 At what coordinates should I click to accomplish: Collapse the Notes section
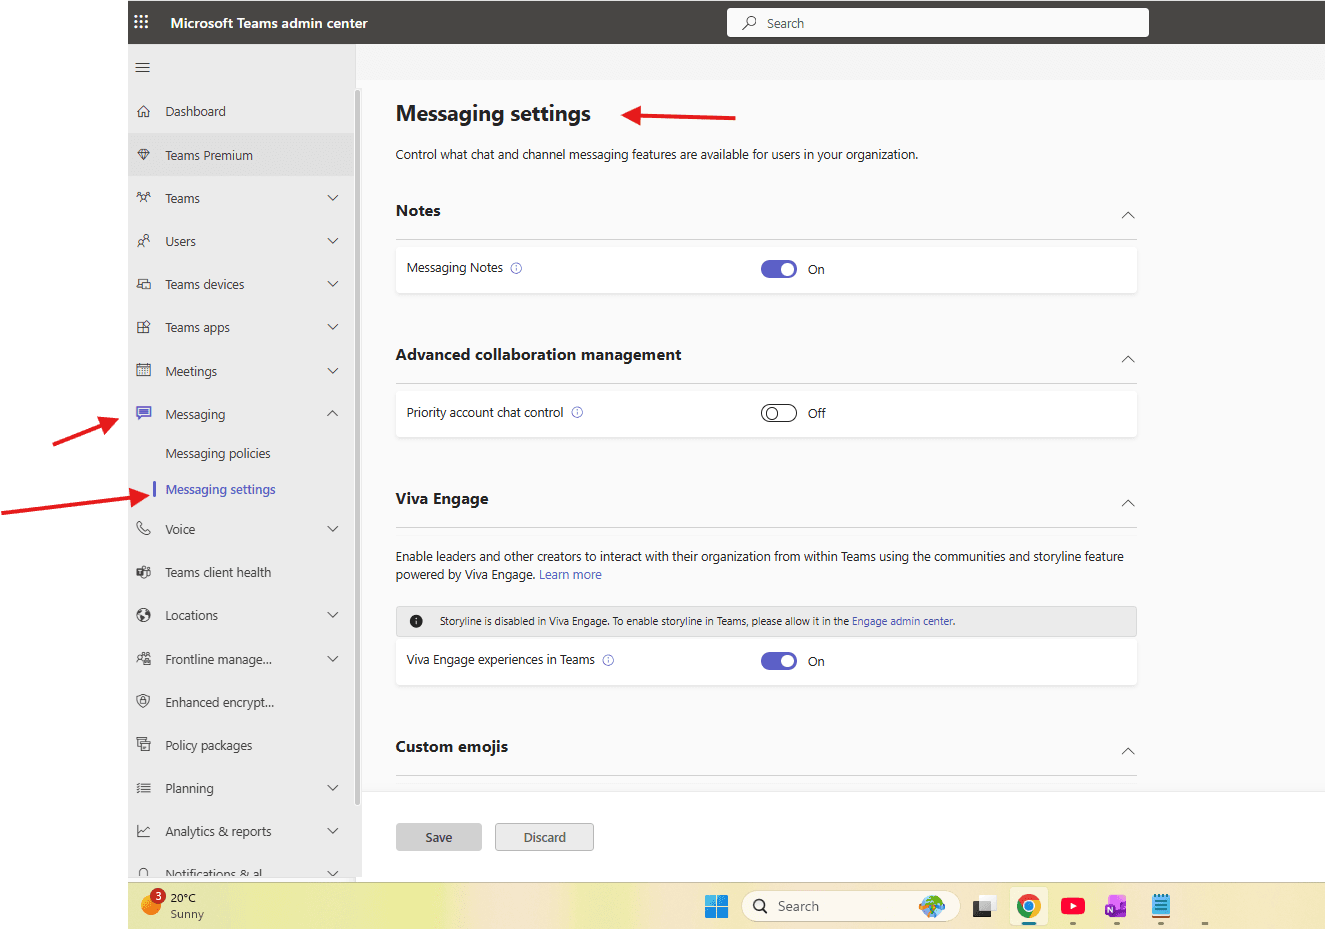pos(1128,215)
